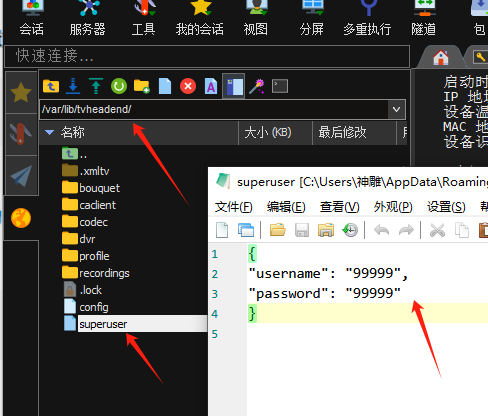Open 编辑(E) menu in editor window
Image resolution: width=488 pixels, height=416 pixels.
[x=286, y=207]
